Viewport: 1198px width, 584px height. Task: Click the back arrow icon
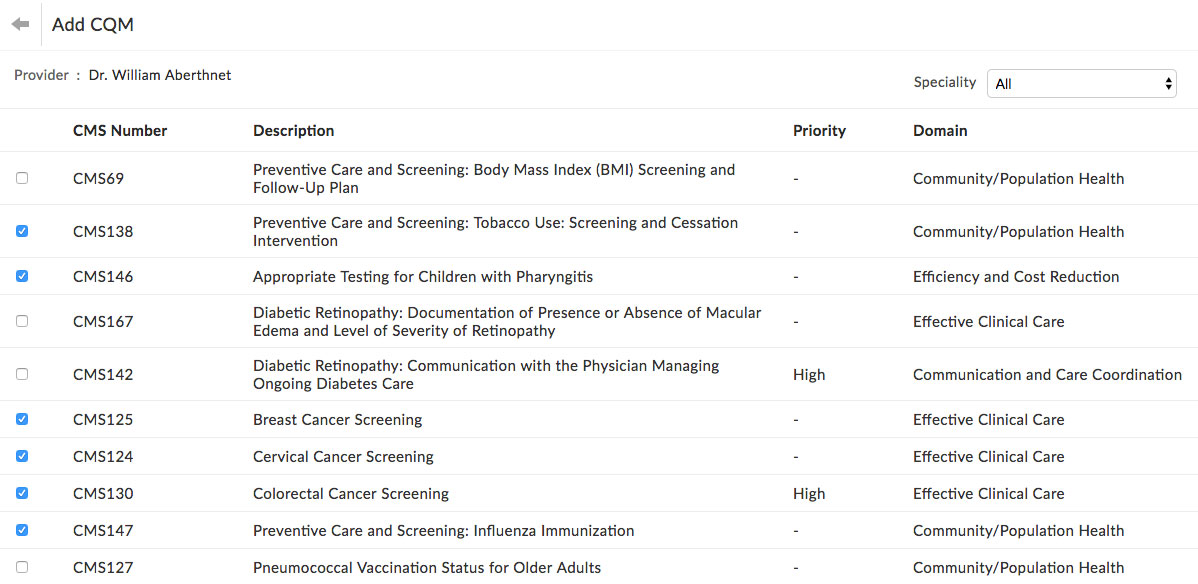pos(20,24)
